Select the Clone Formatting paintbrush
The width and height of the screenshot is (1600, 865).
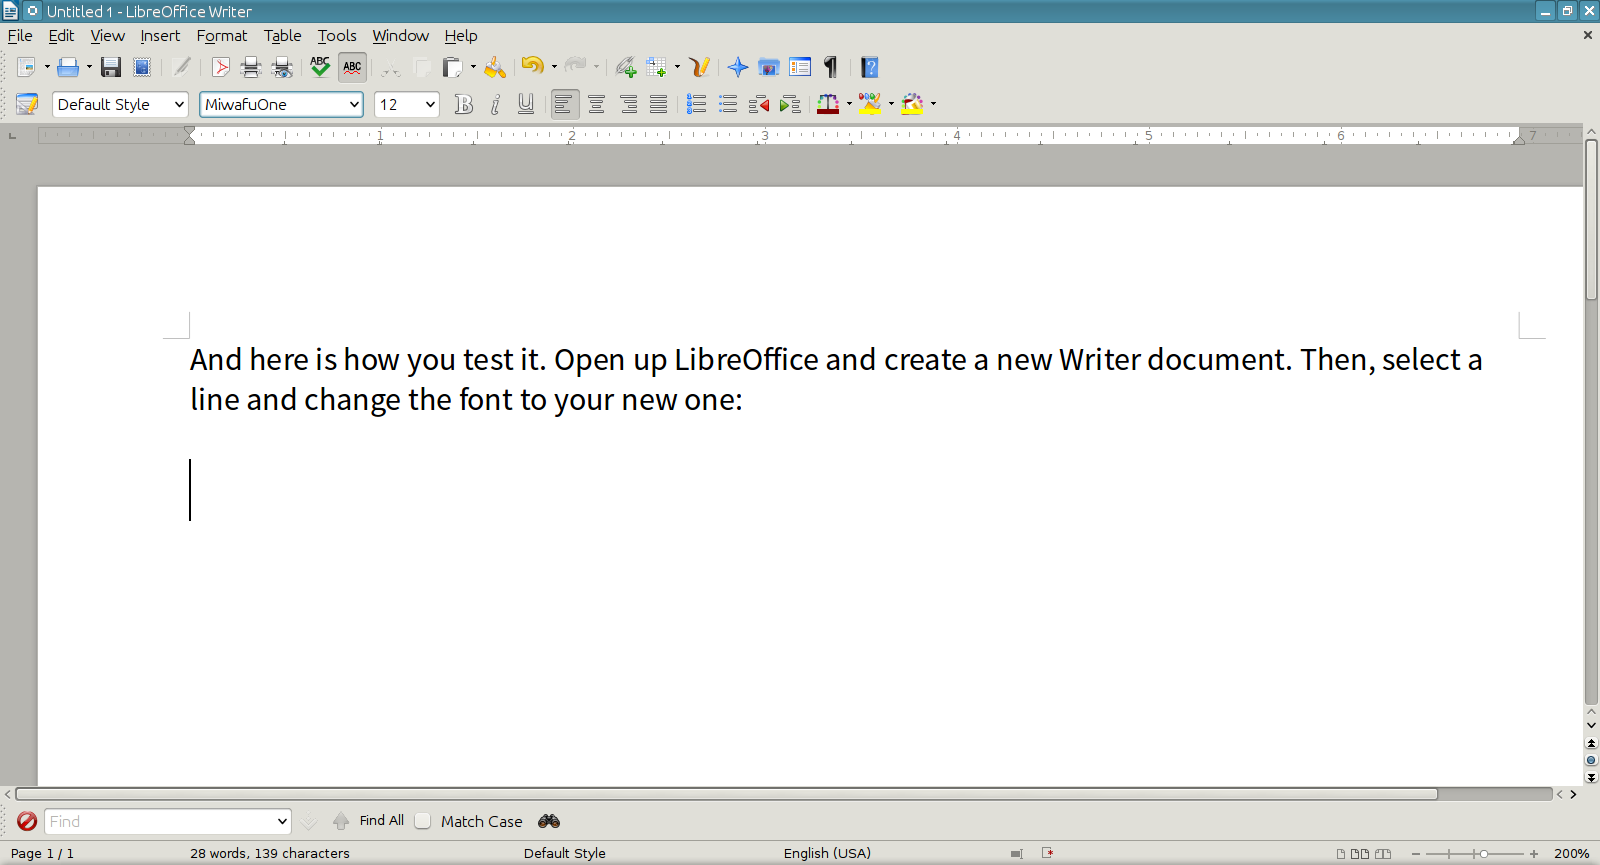pos(495,67)
